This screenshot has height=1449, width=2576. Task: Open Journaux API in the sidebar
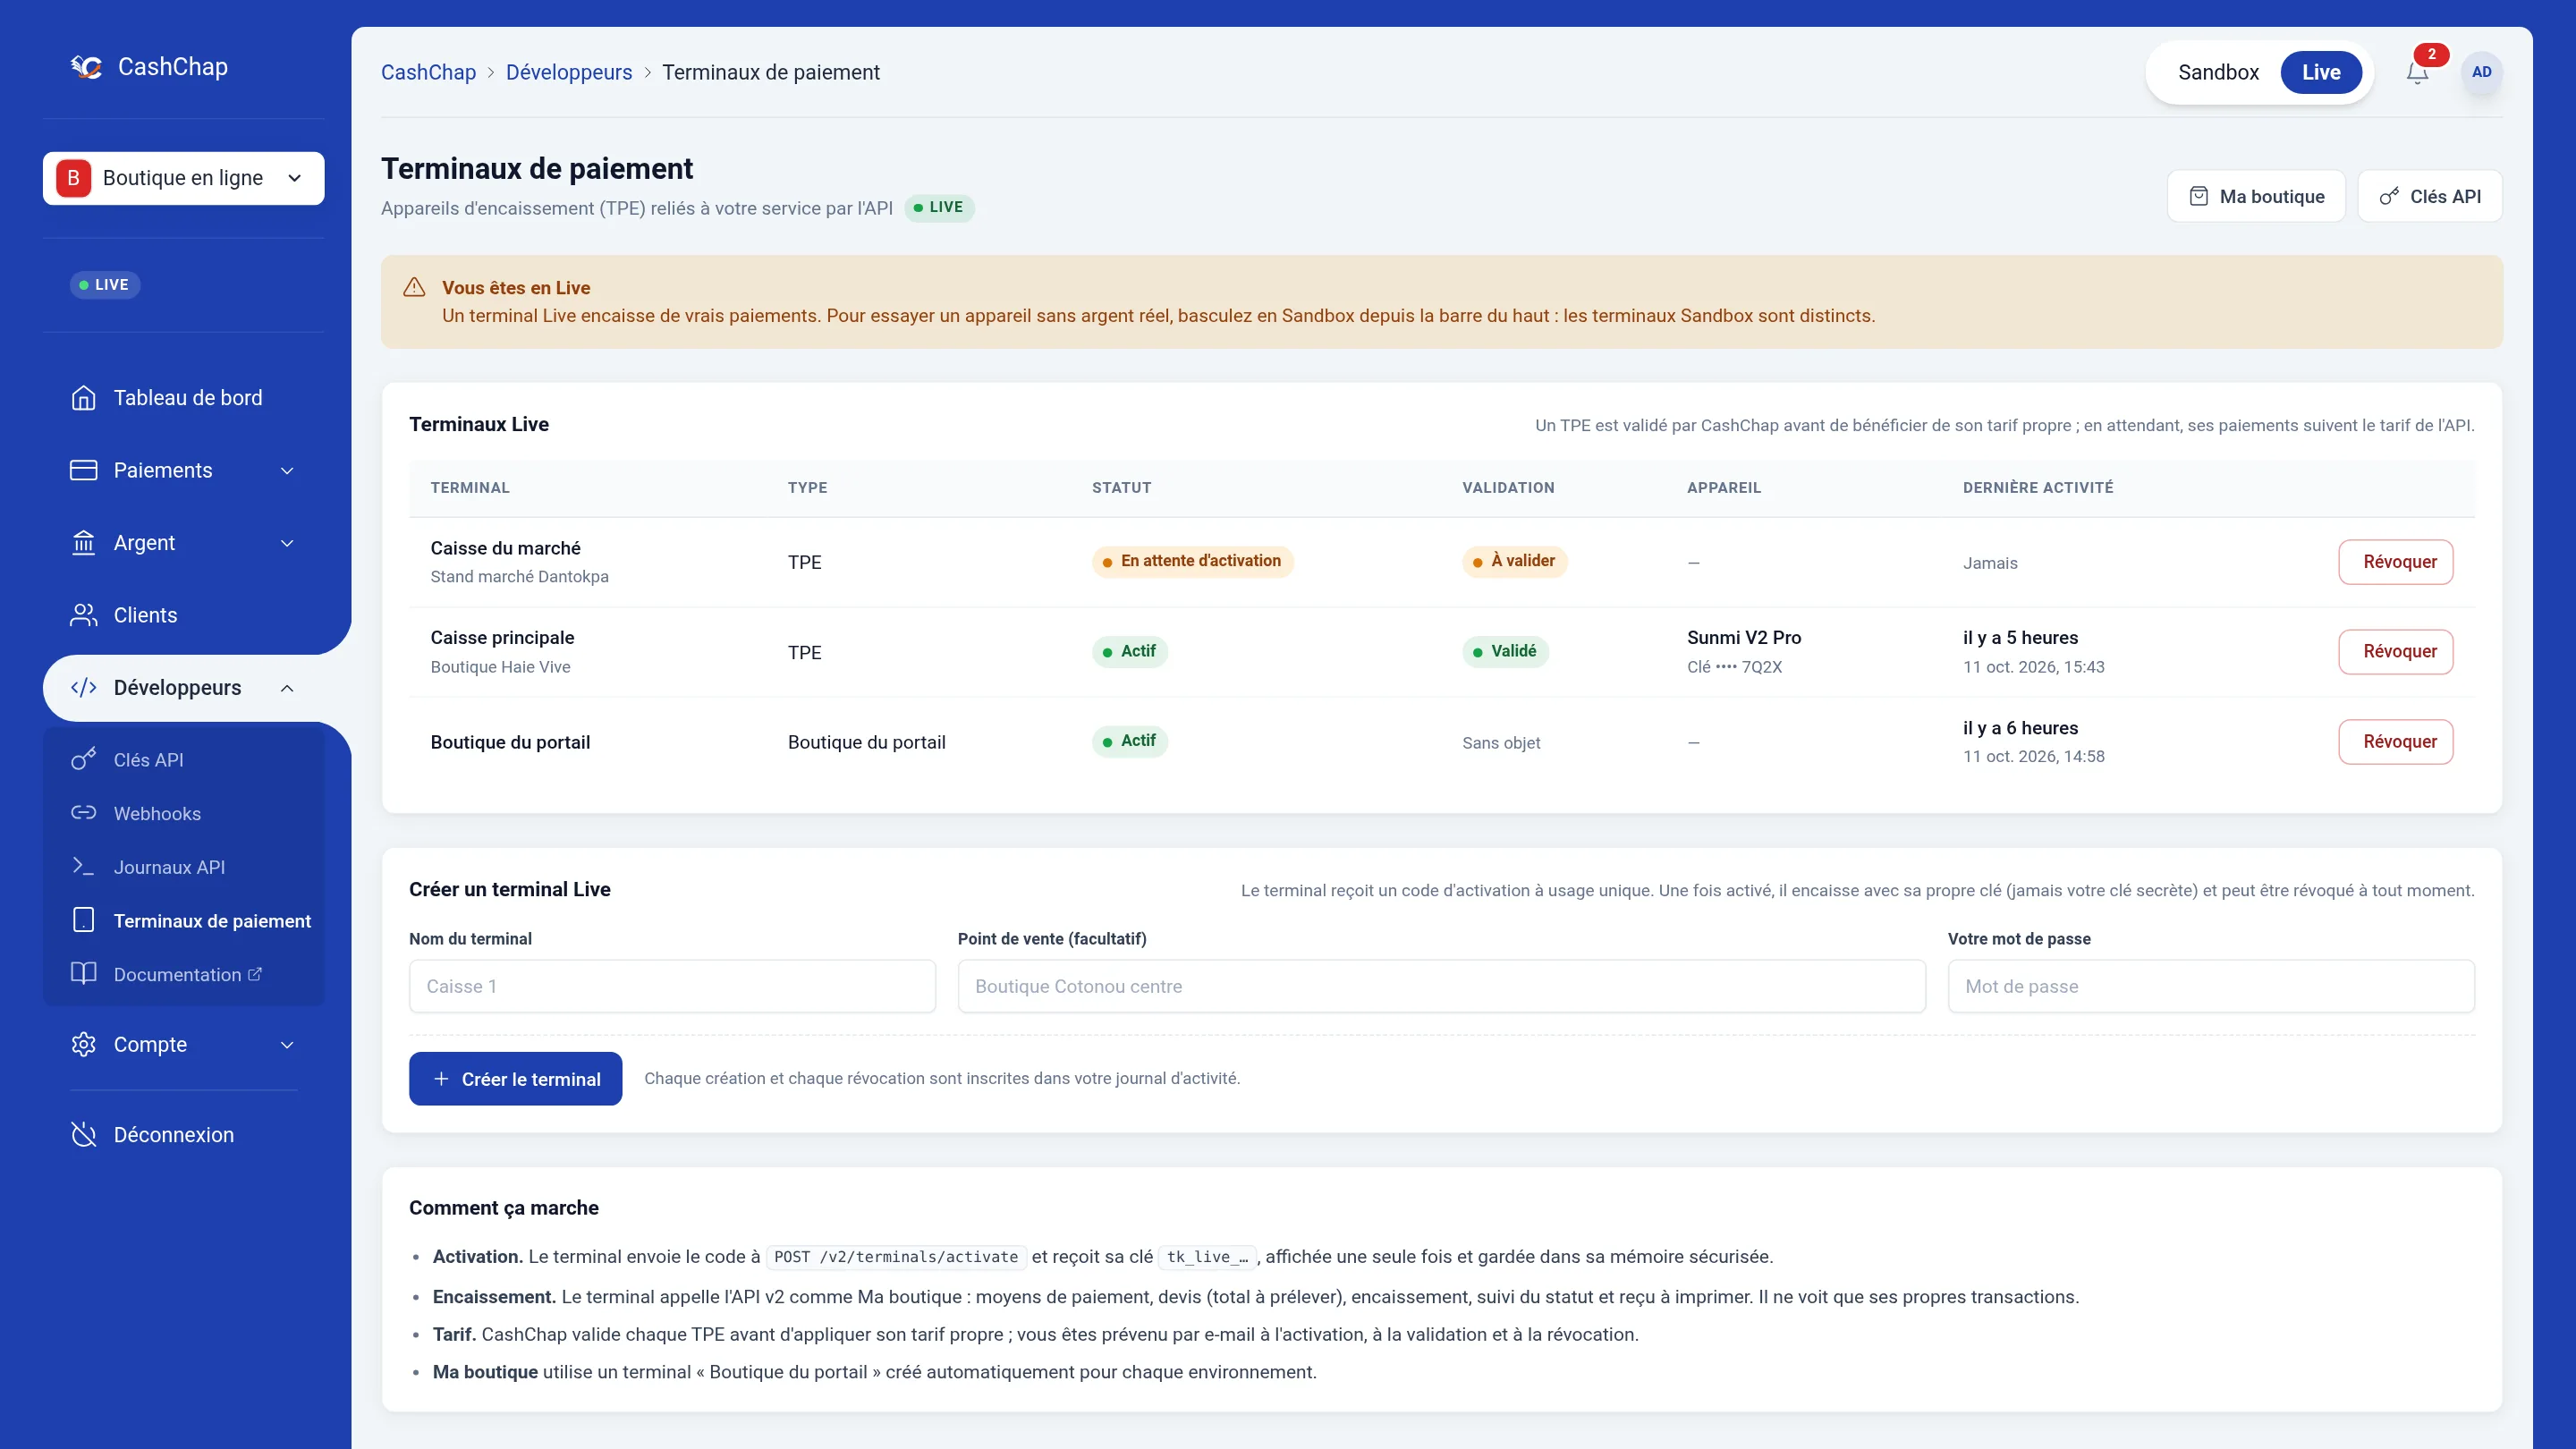click(184, 867)
